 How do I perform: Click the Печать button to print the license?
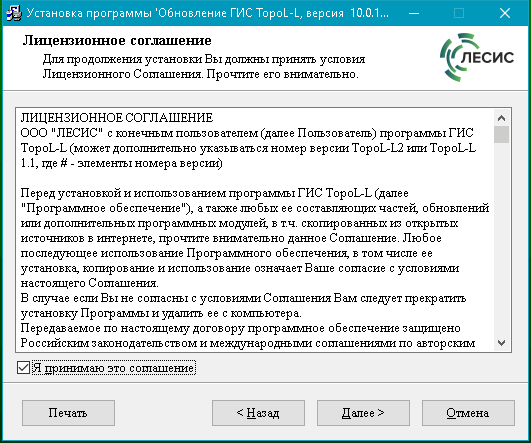[68, 413]
